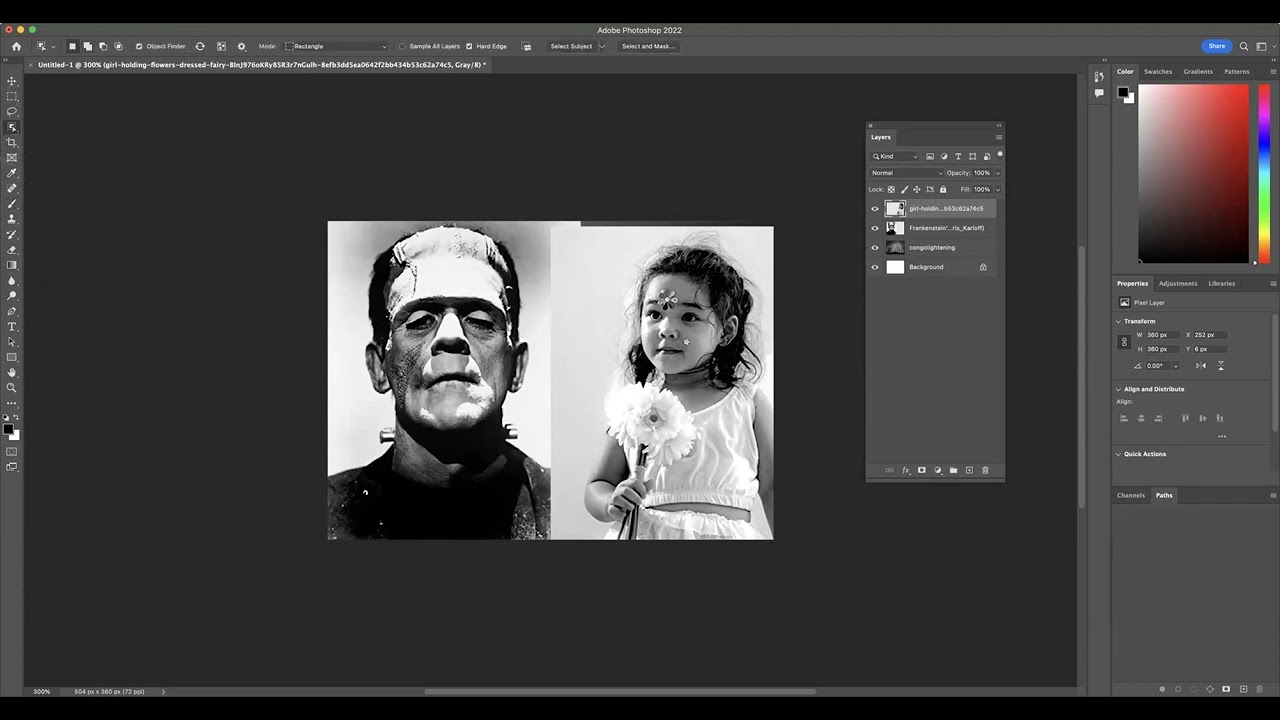Open the layer Kind filter dropdown
The image size is (1280, 720).
(894, 156)
